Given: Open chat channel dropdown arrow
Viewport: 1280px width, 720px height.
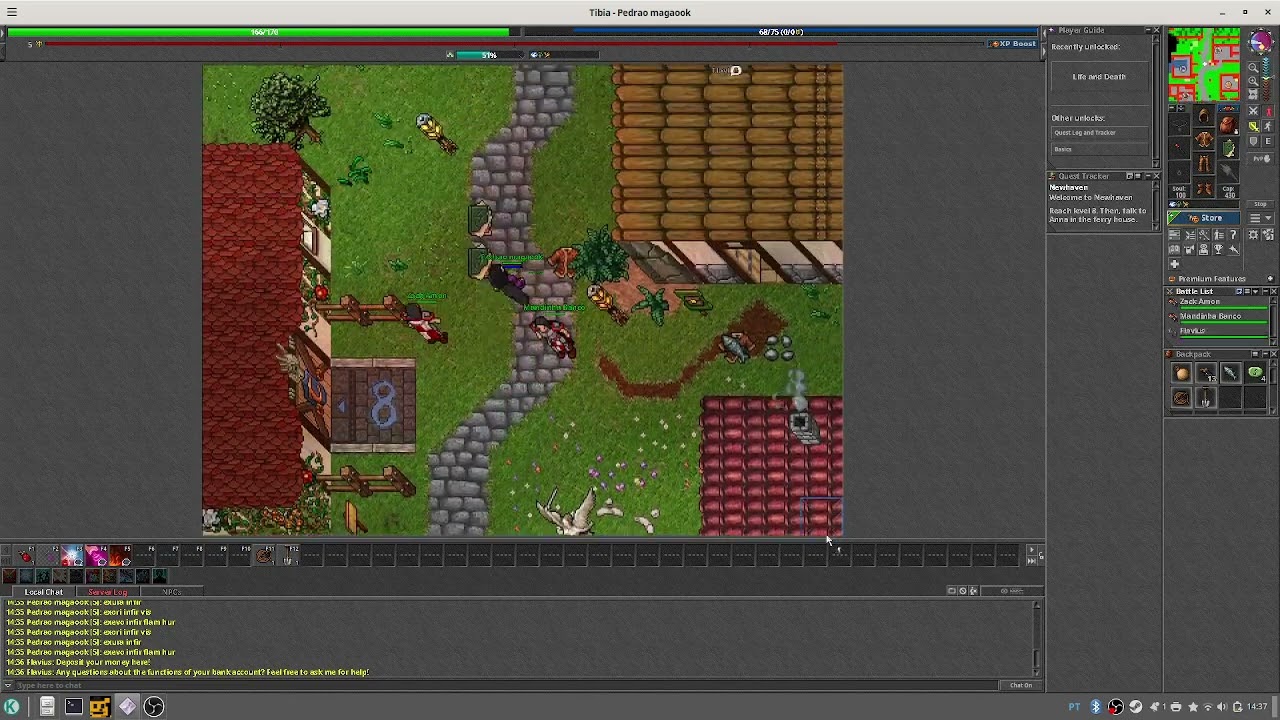Looking at the screenshot, I should pos(7,685).
